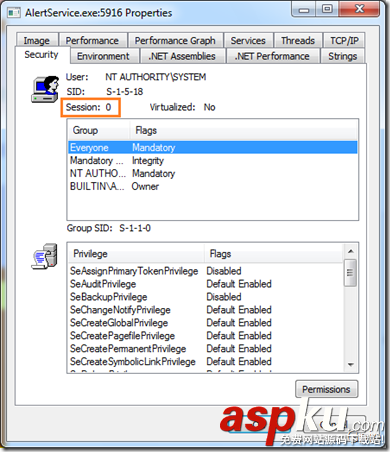390x452 pixels.
Task: Go to the Threads tab
Action: tap(298, 40)
